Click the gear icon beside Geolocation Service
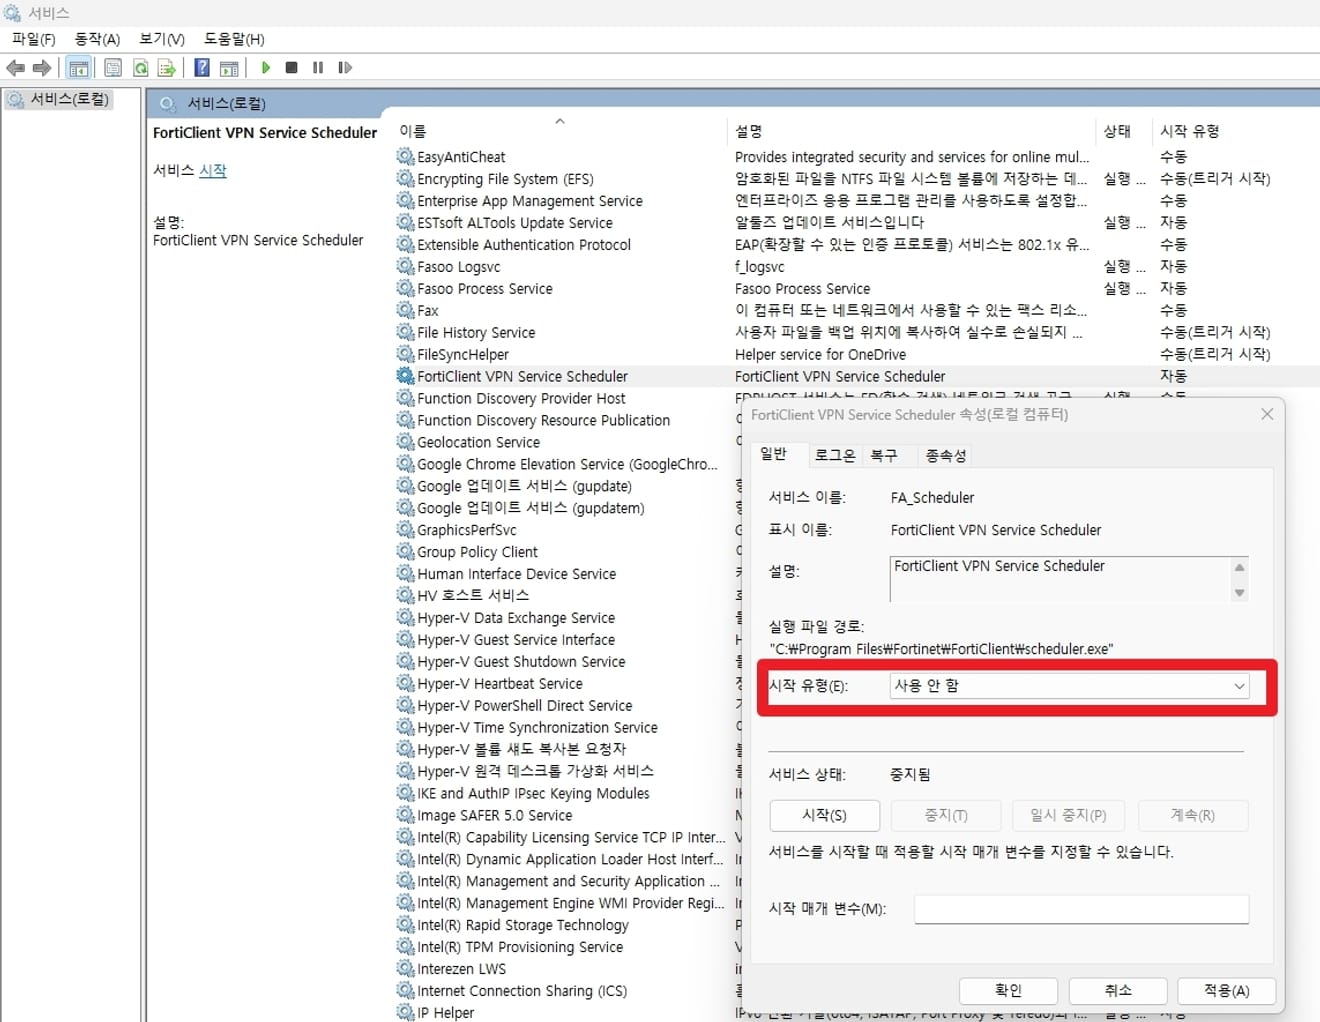 pyautogui.click(x=405, y=442)
